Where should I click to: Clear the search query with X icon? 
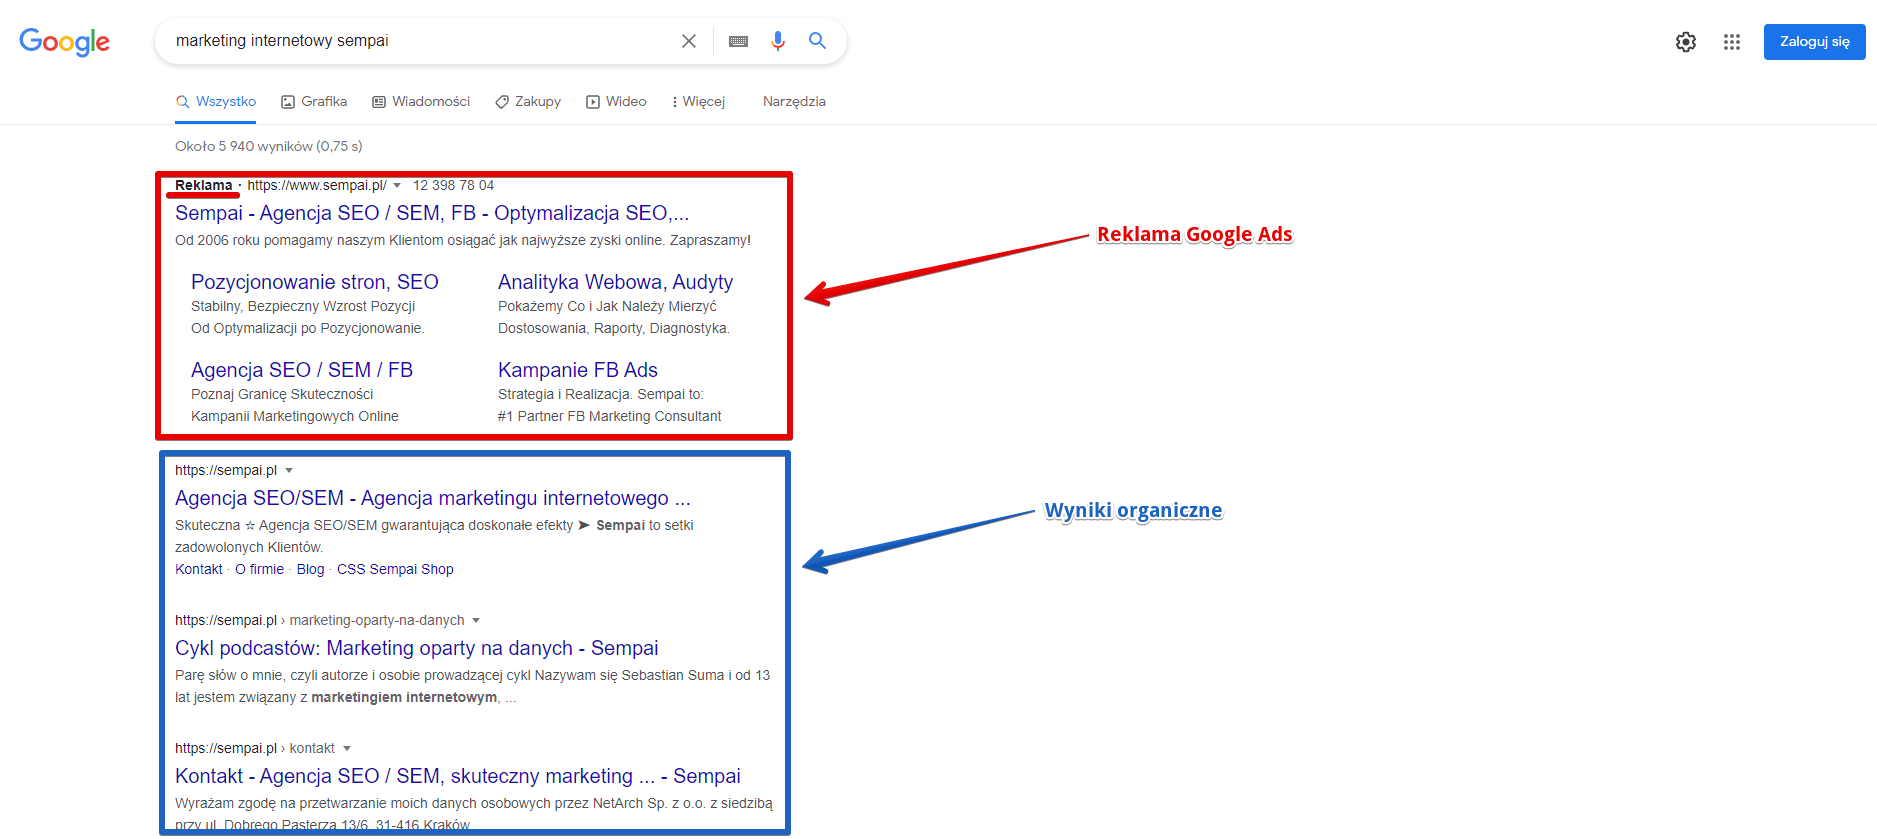[689, 41]
